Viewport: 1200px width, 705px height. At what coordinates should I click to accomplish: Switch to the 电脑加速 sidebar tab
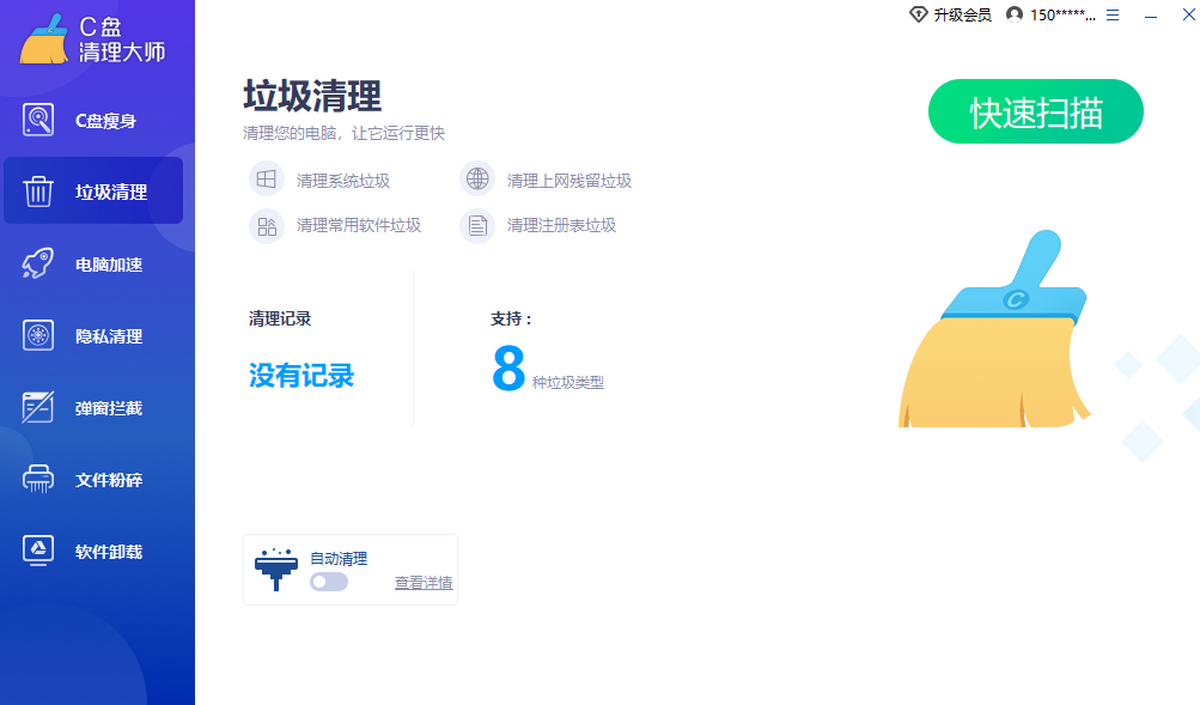(x=109, y=264)
